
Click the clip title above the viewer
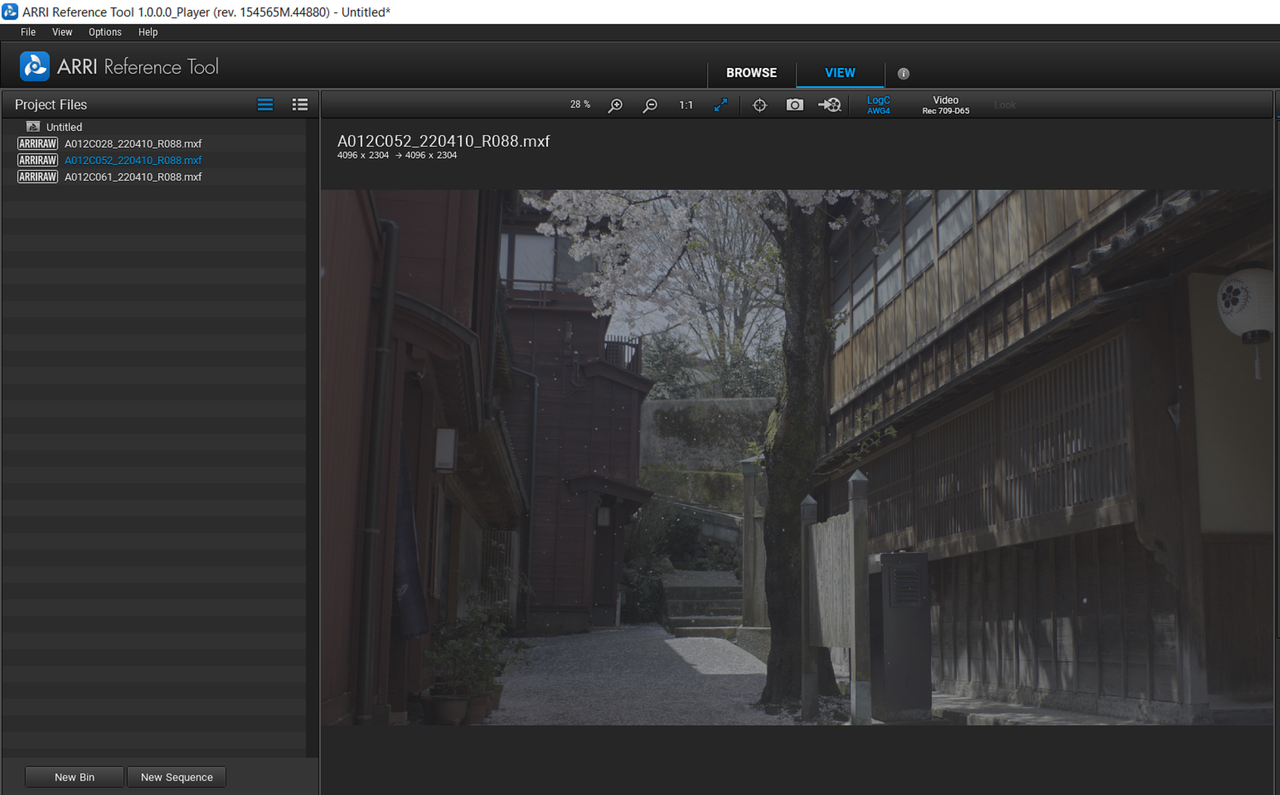point(444,141)
